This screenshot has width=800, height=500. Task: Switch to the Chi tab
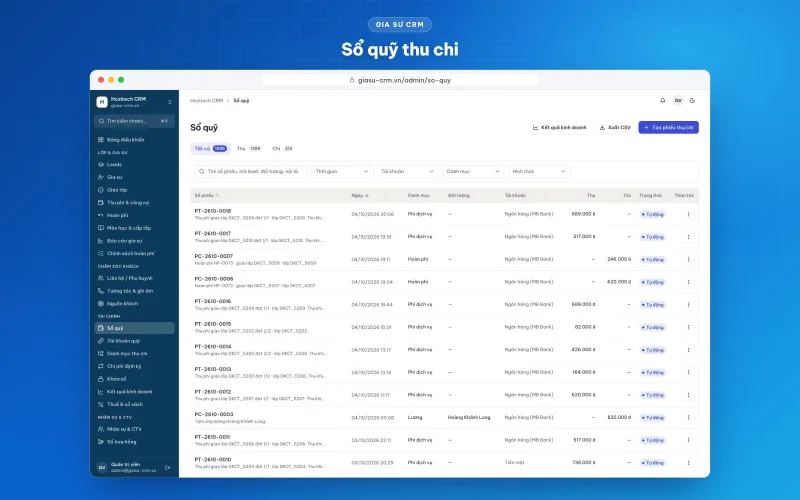pos(282,148)
